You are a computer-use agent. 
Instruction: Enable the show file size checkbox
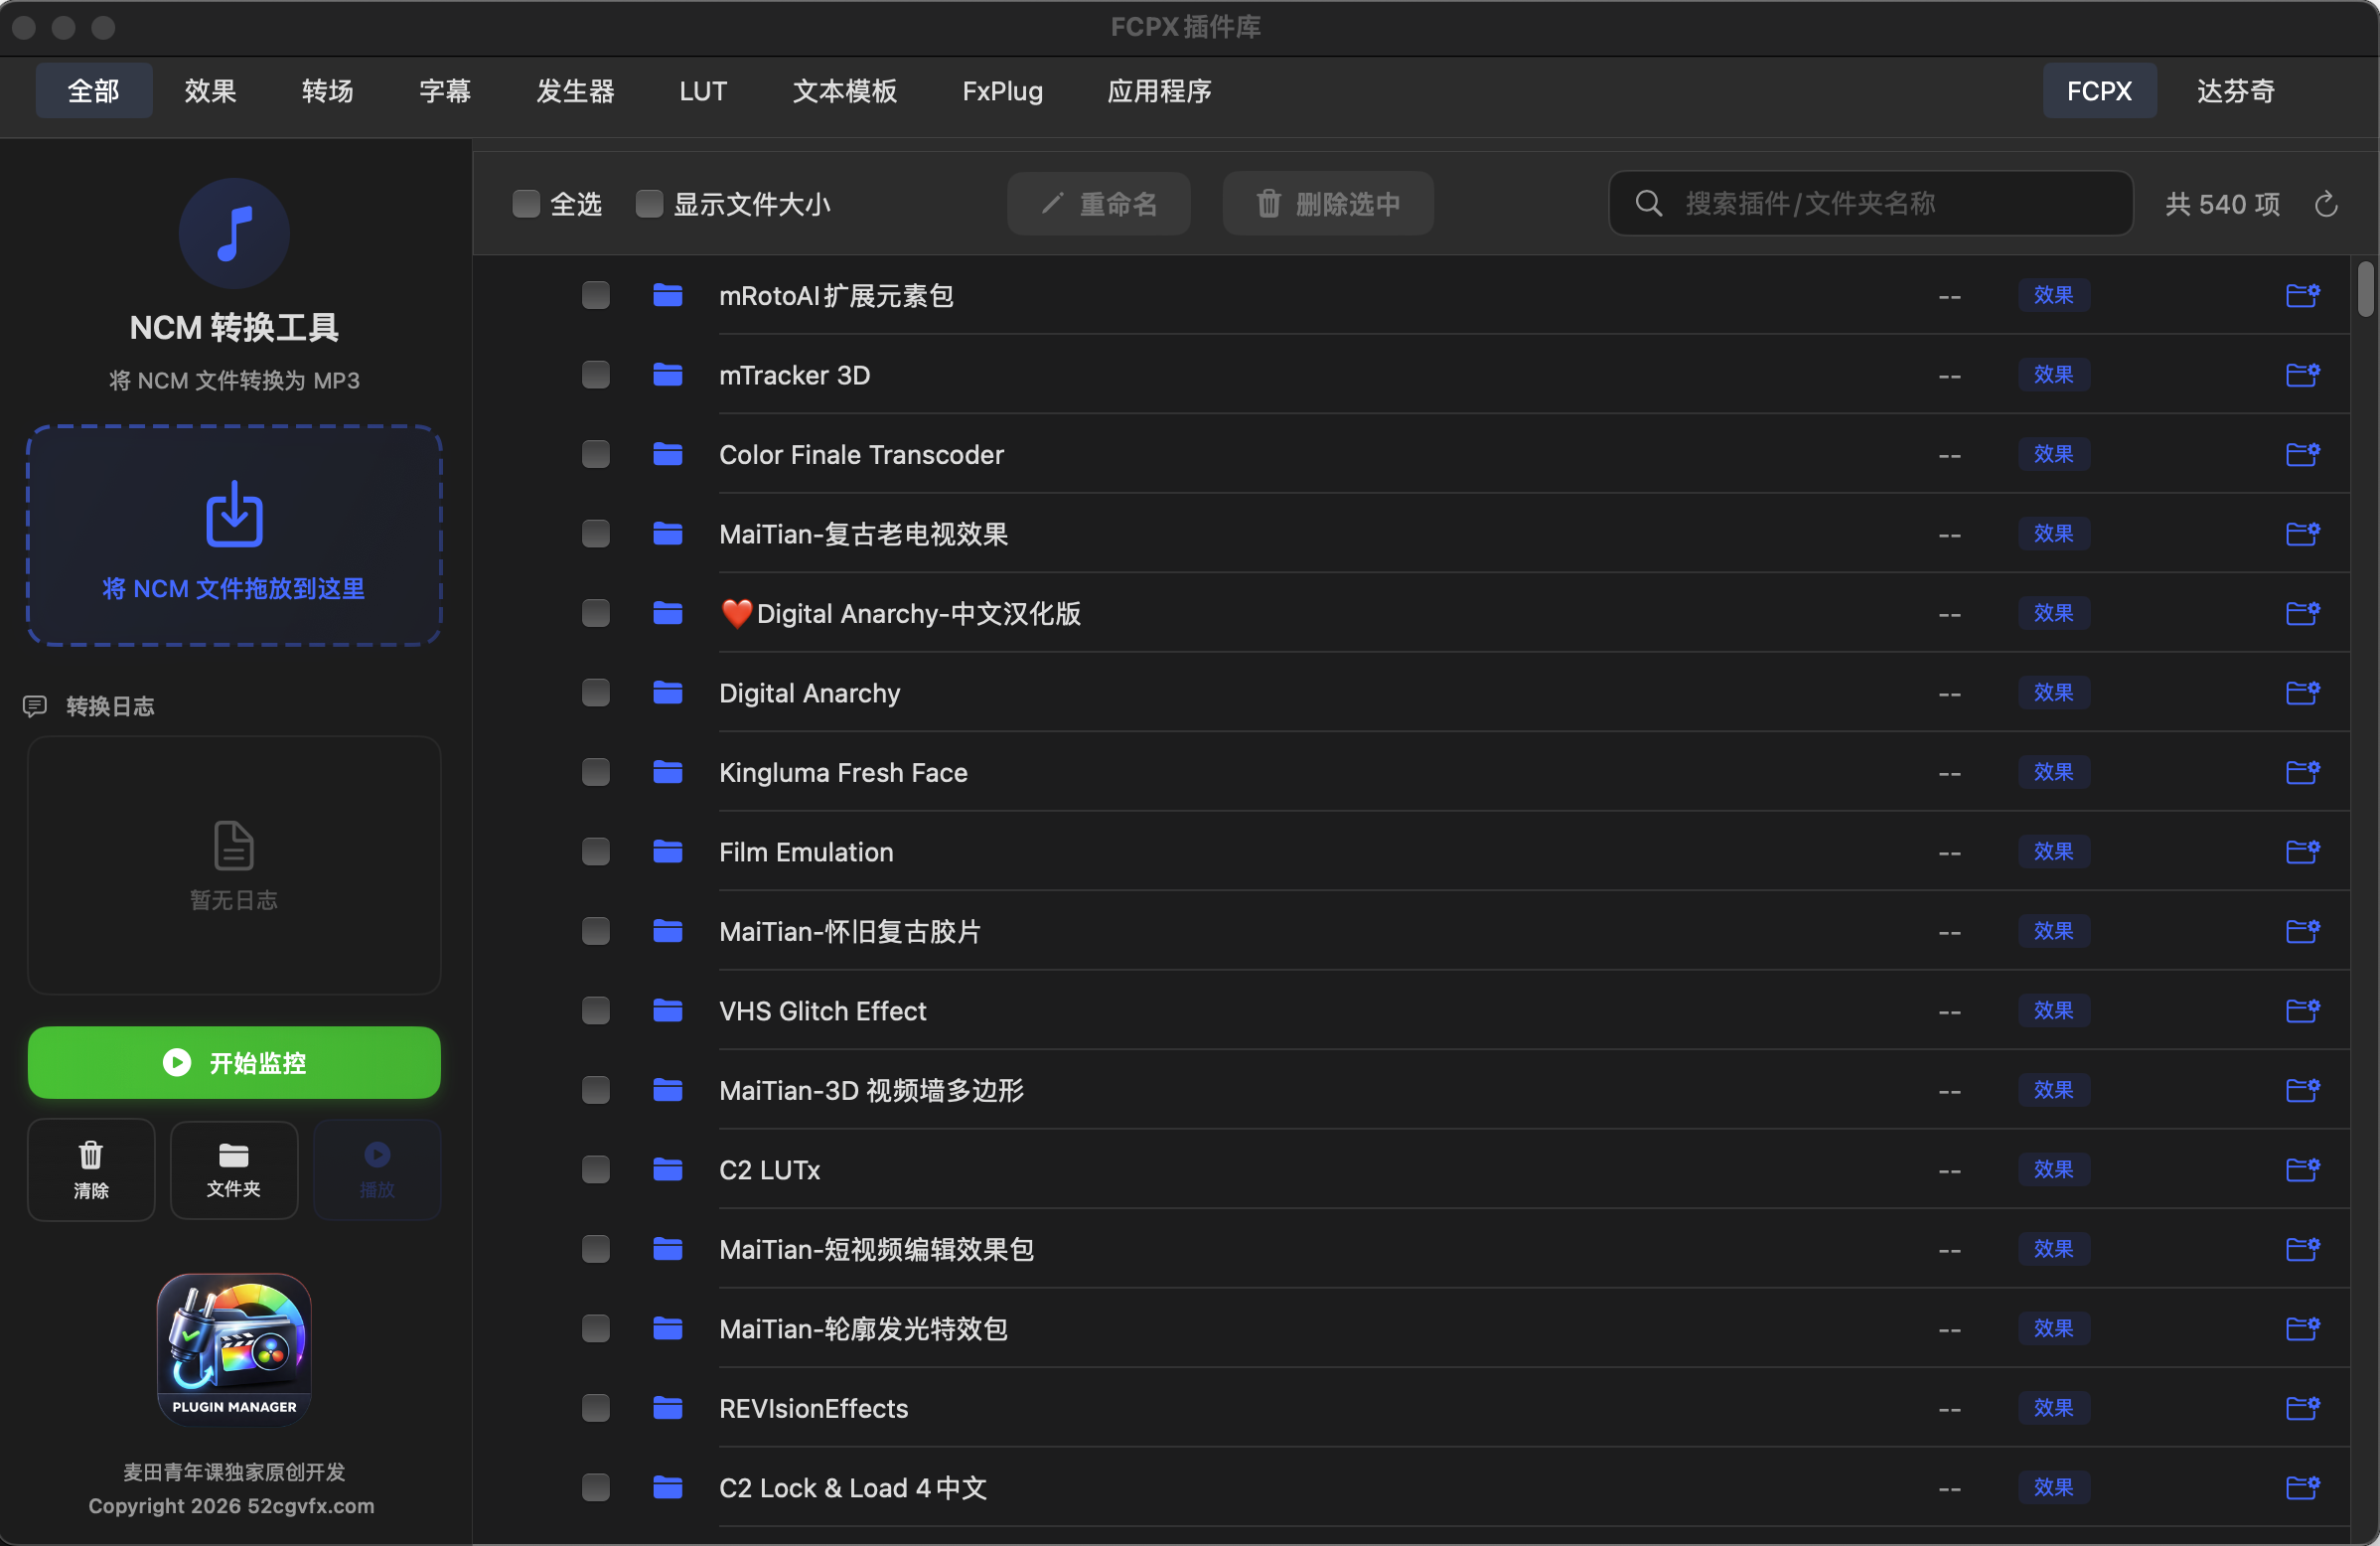tap(649, 204)
